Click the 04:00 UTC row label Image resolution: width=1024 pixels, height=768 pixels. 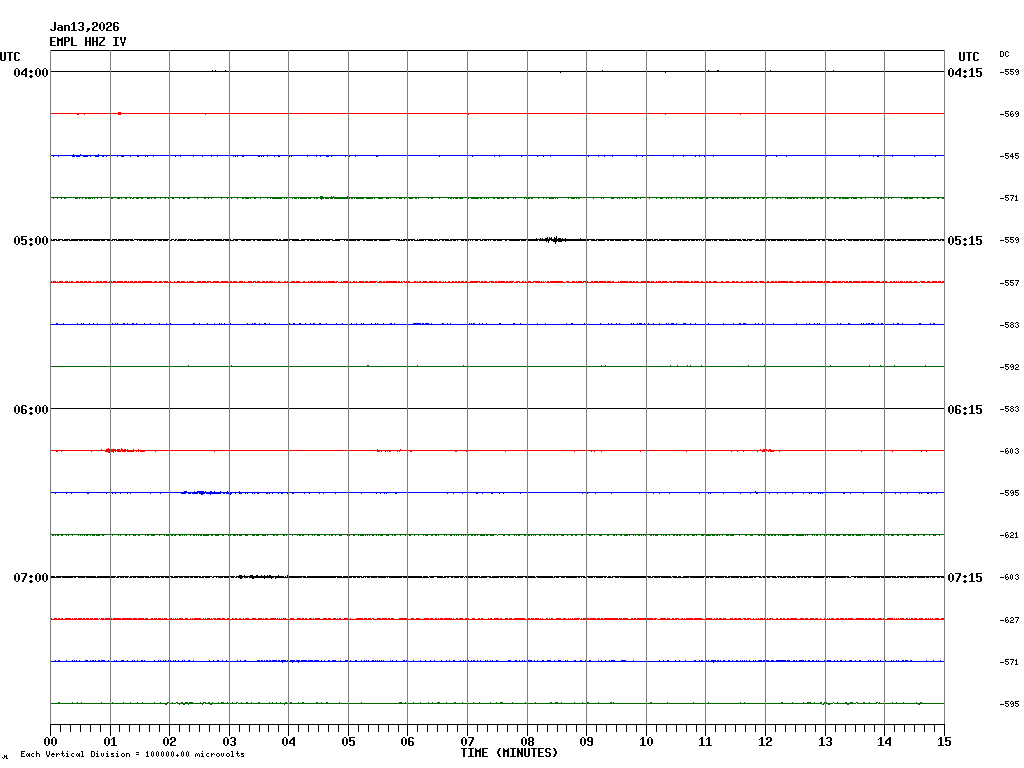click(x=30, y=72)
